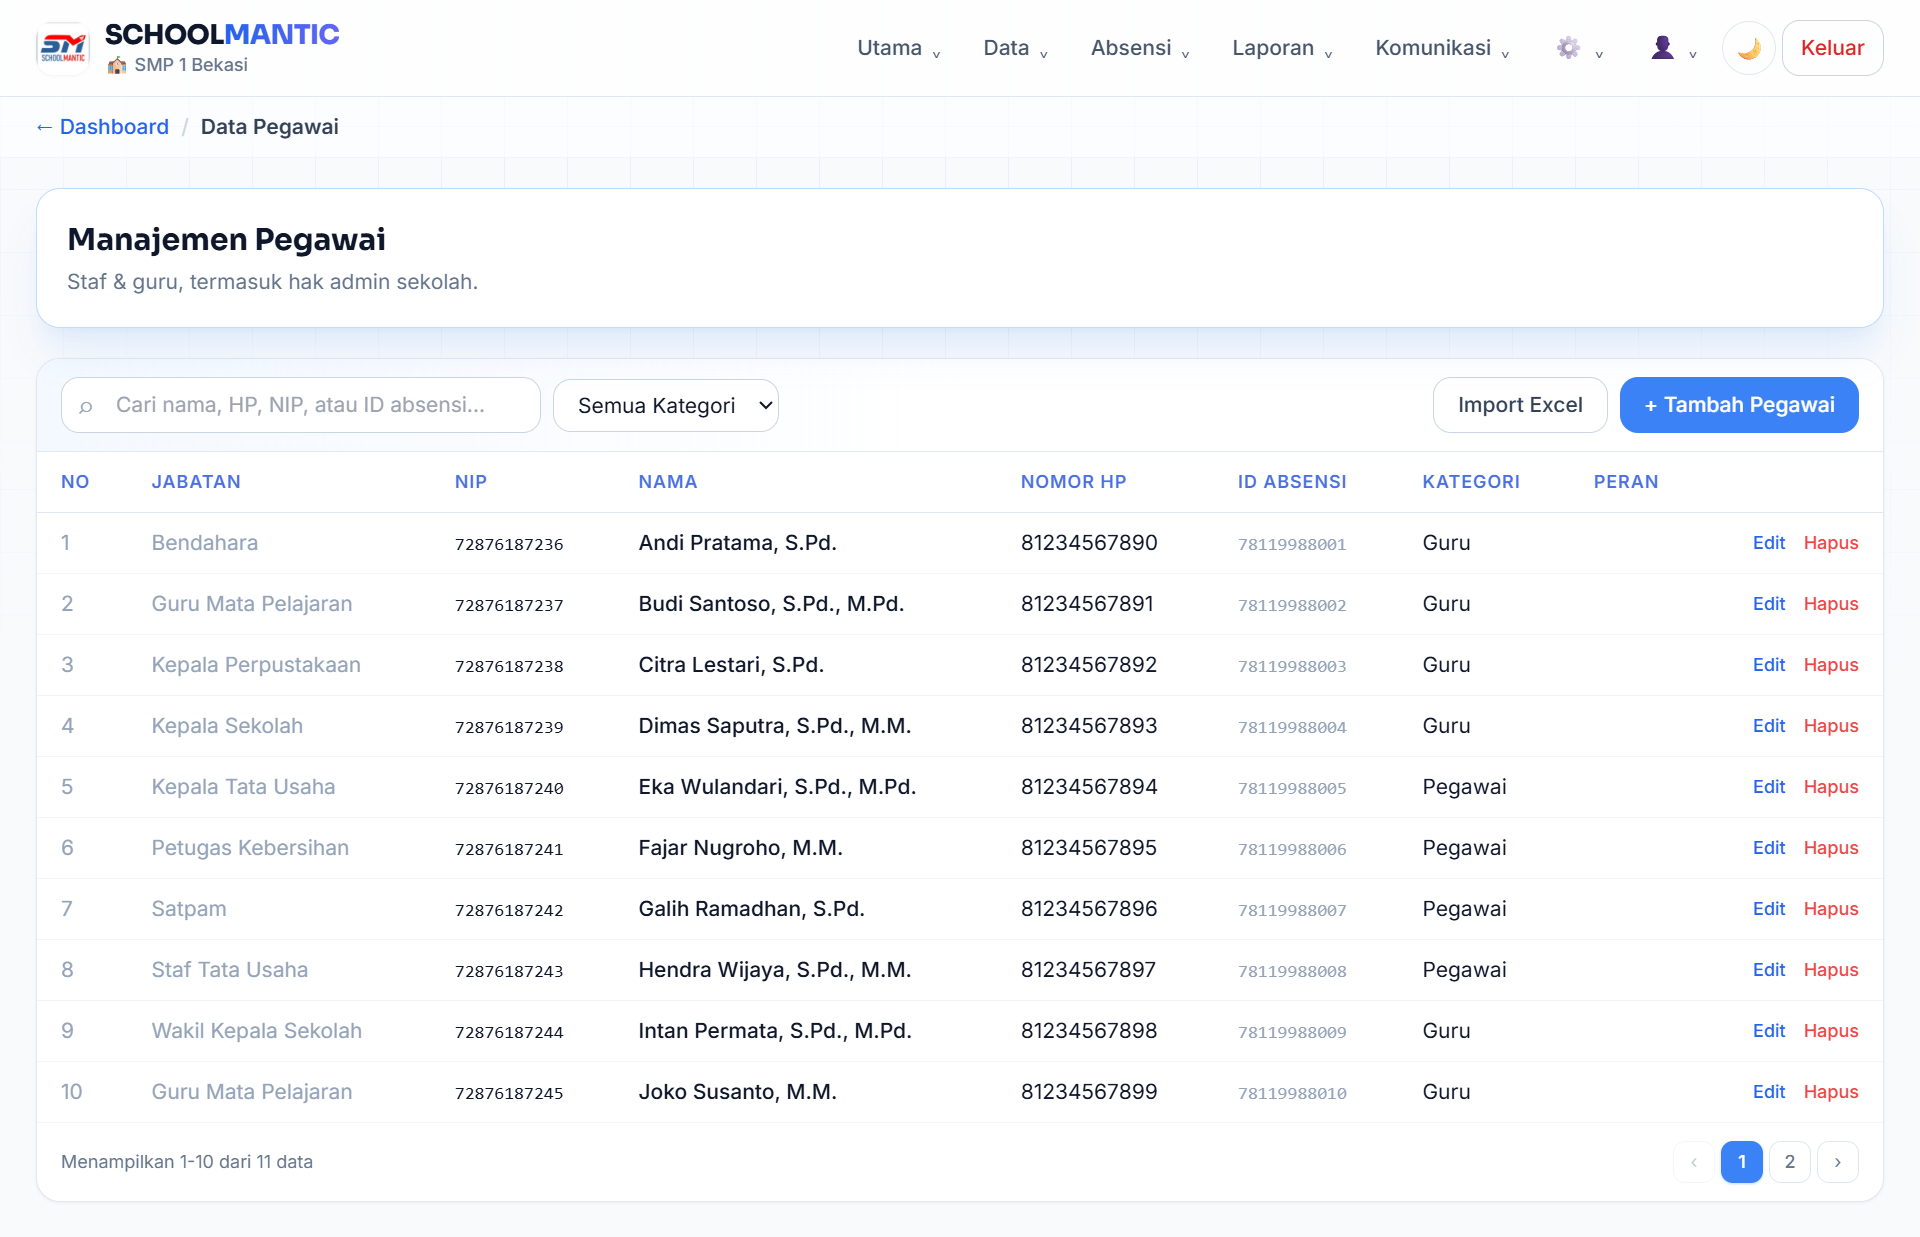Expand the Absensi menu

tap(1140, 48)
